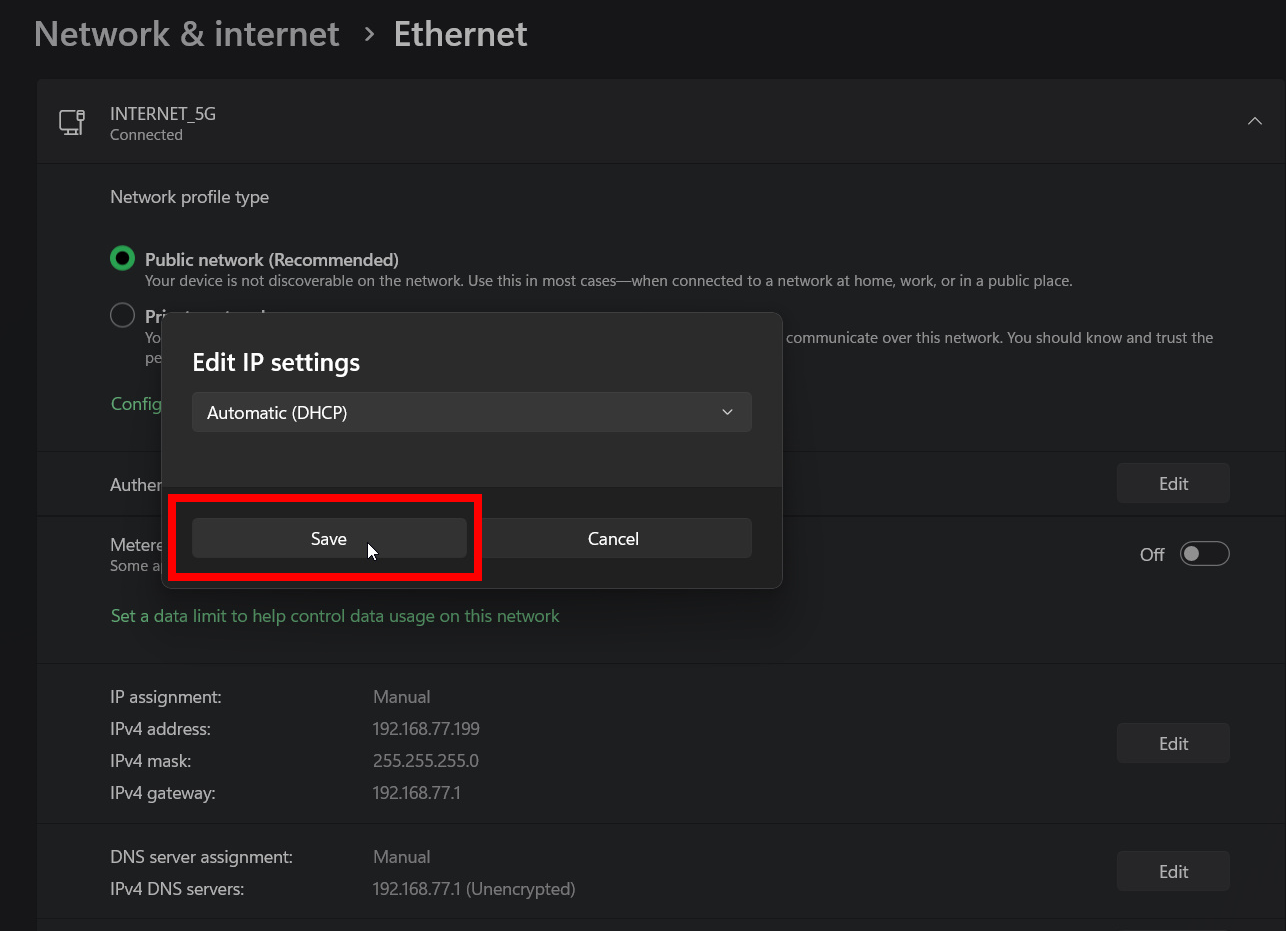Open the set a data limit link

coord(335,616)
